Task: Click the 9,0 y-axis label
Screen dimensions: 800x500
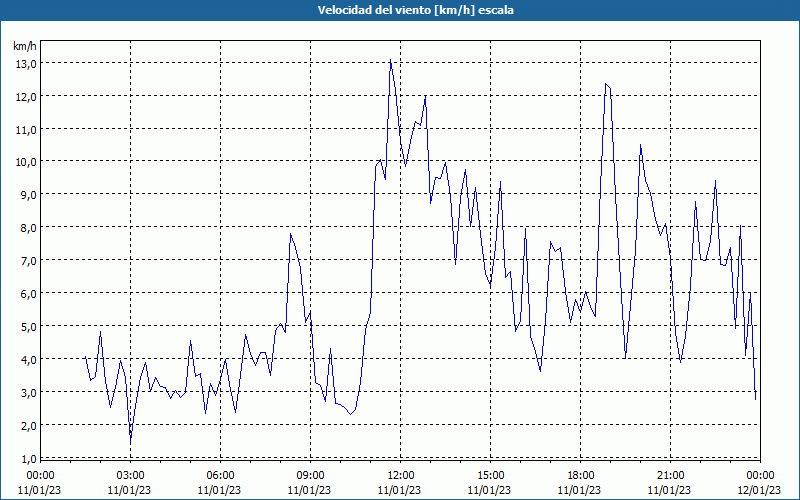Action: [29, 195]
